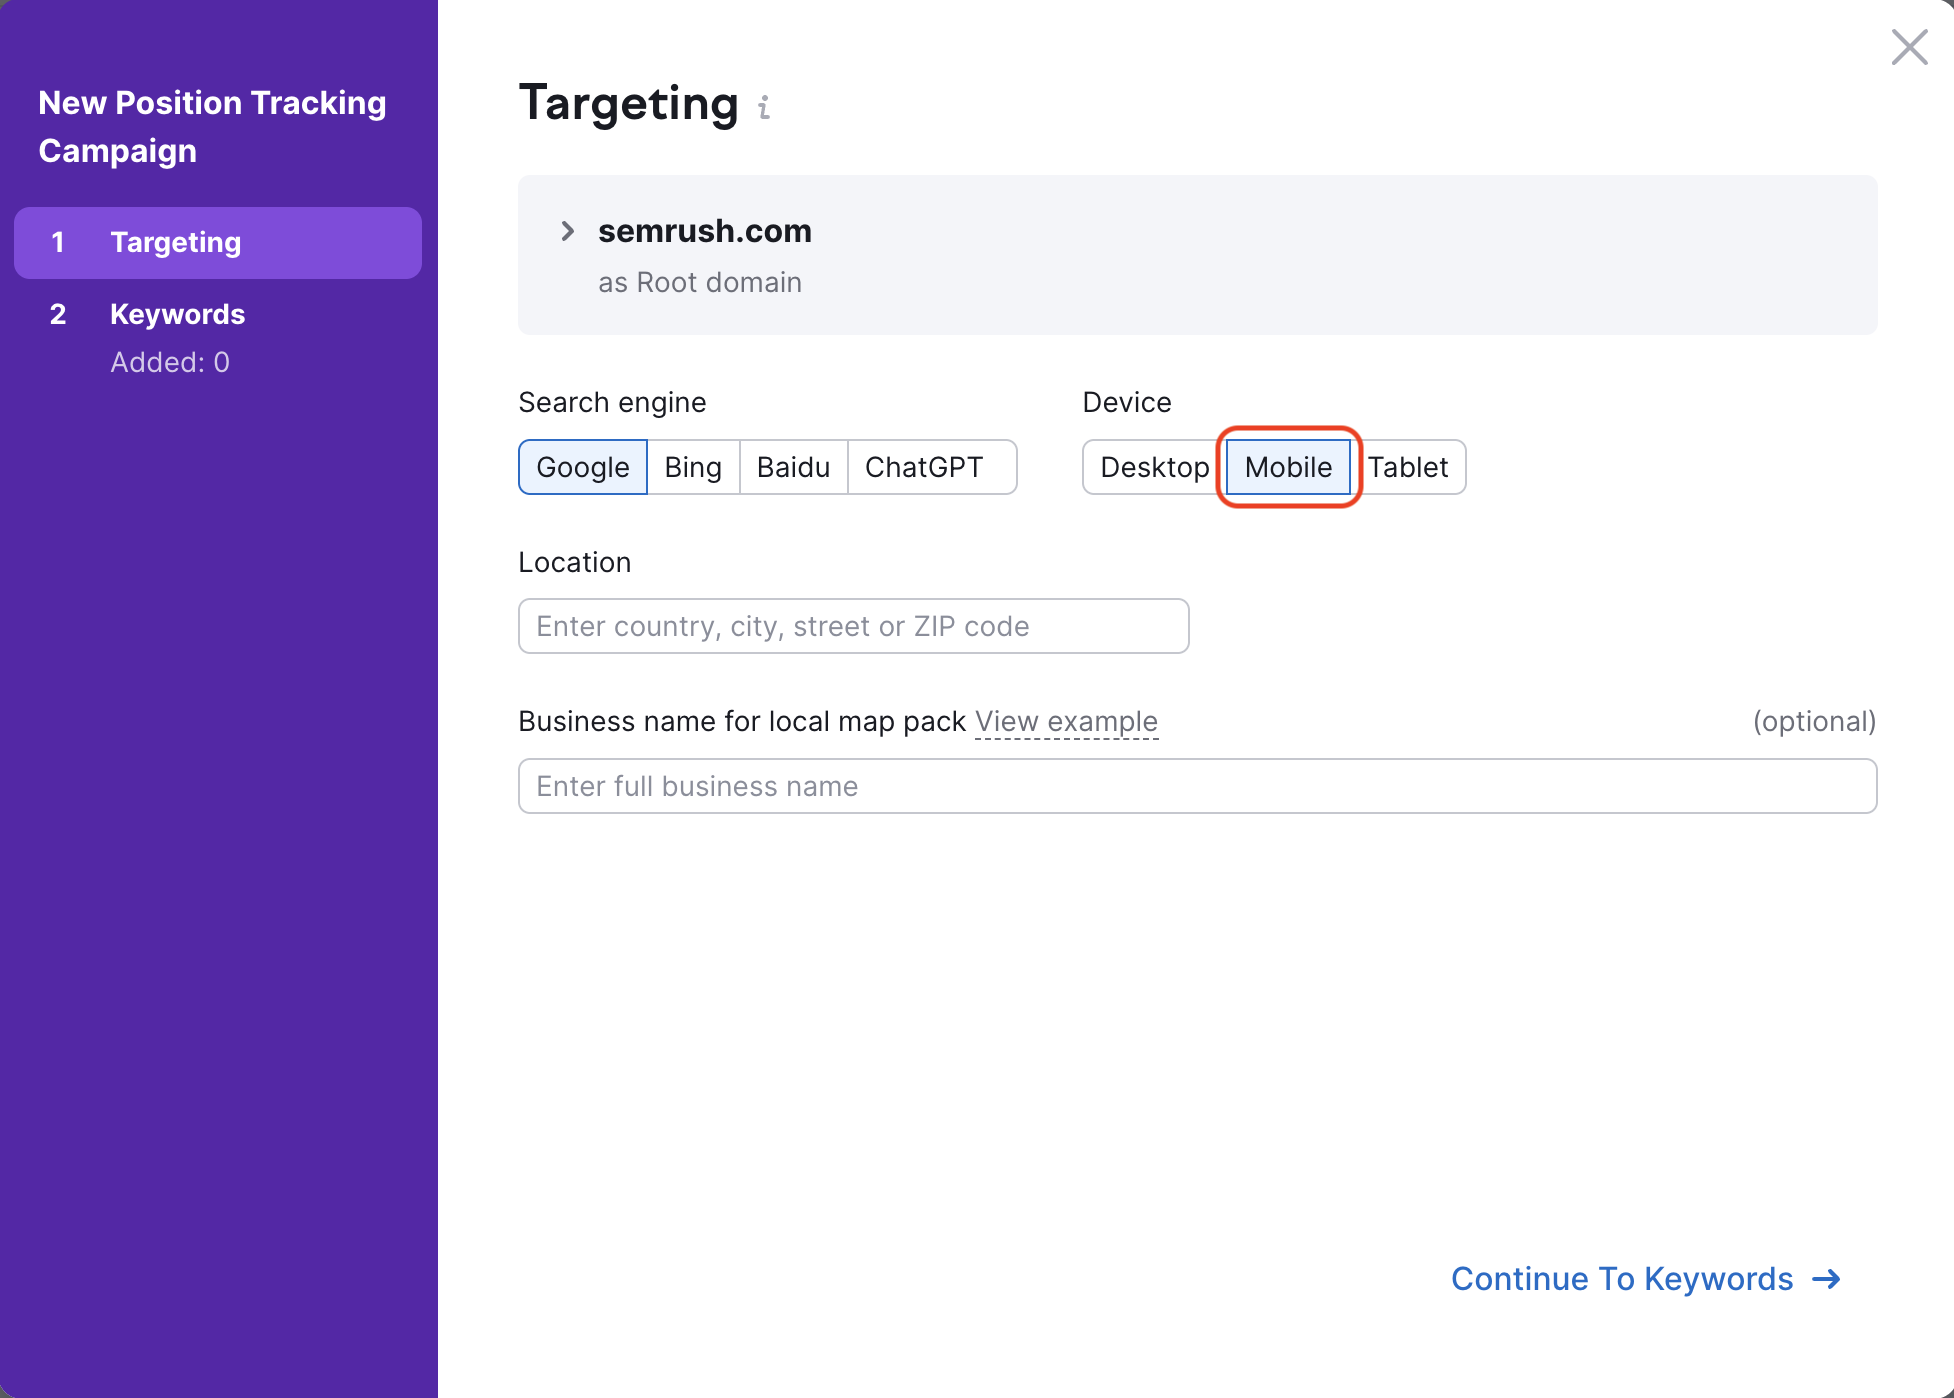Select Bing as the search engine
The height and width of the screenshot is (1398, 1954).
692,467
